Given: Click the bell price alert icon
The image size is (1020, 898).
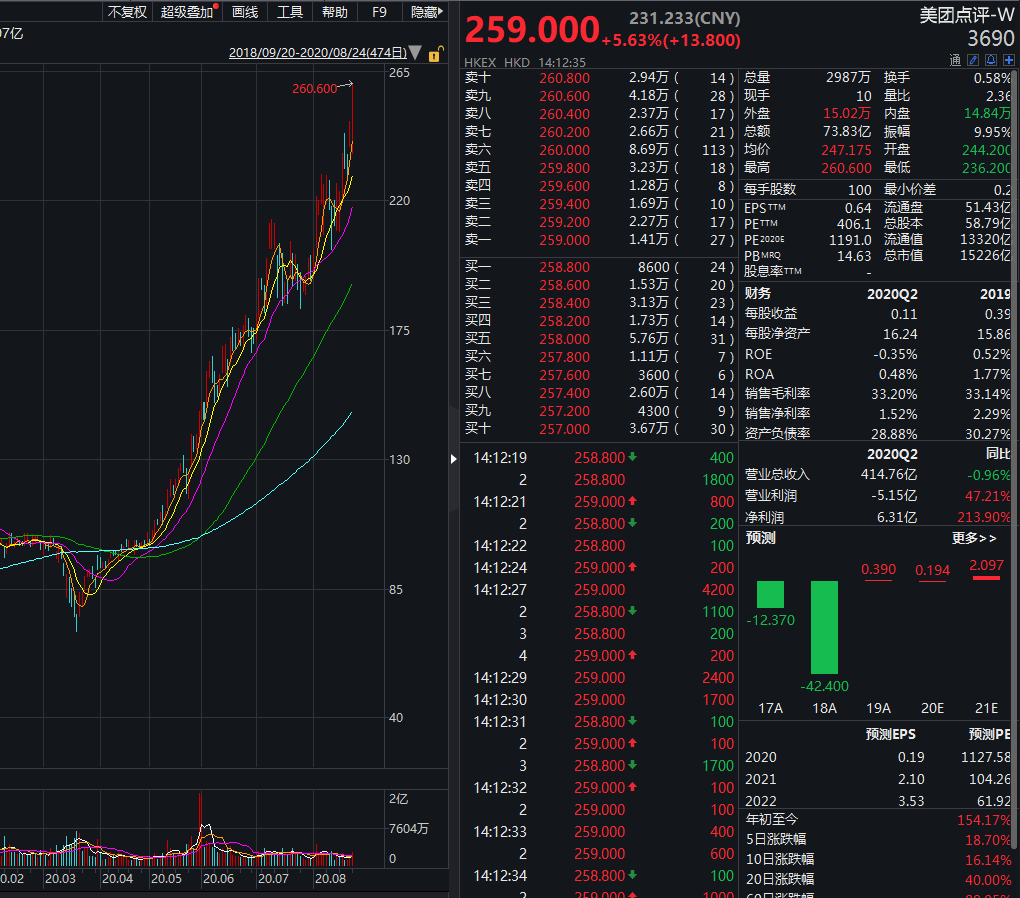Looking at the screenshot, I should point(991,60).
